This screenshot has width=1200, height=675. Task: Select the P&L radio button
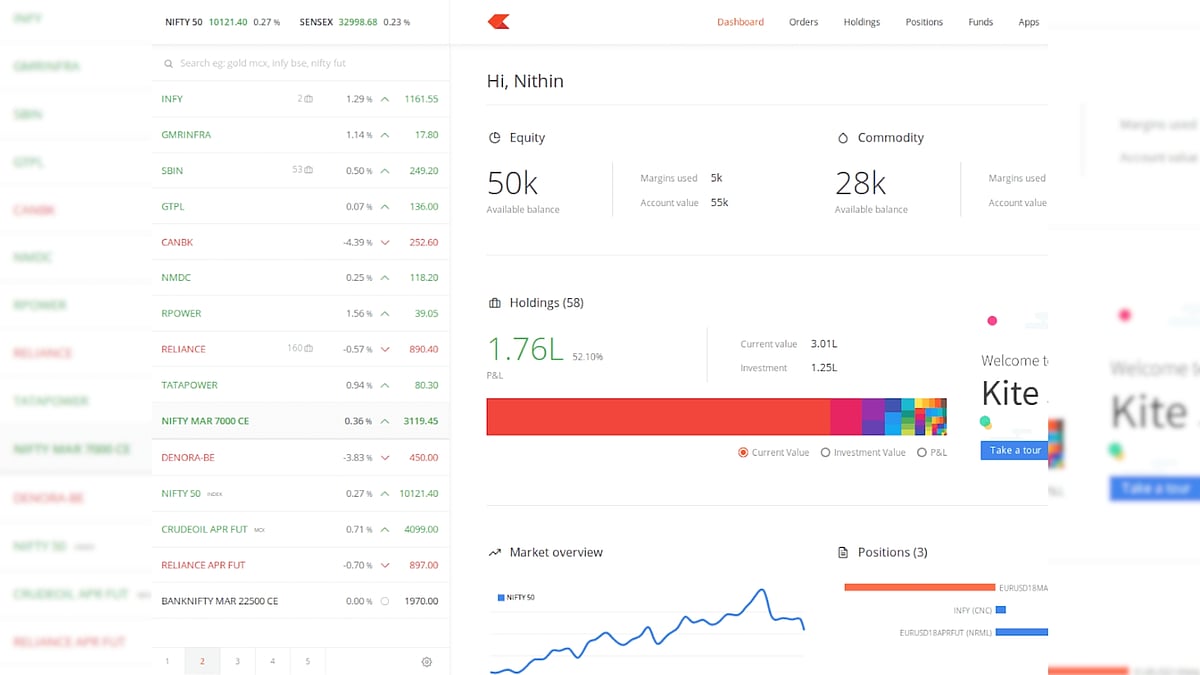coord(922,453)
